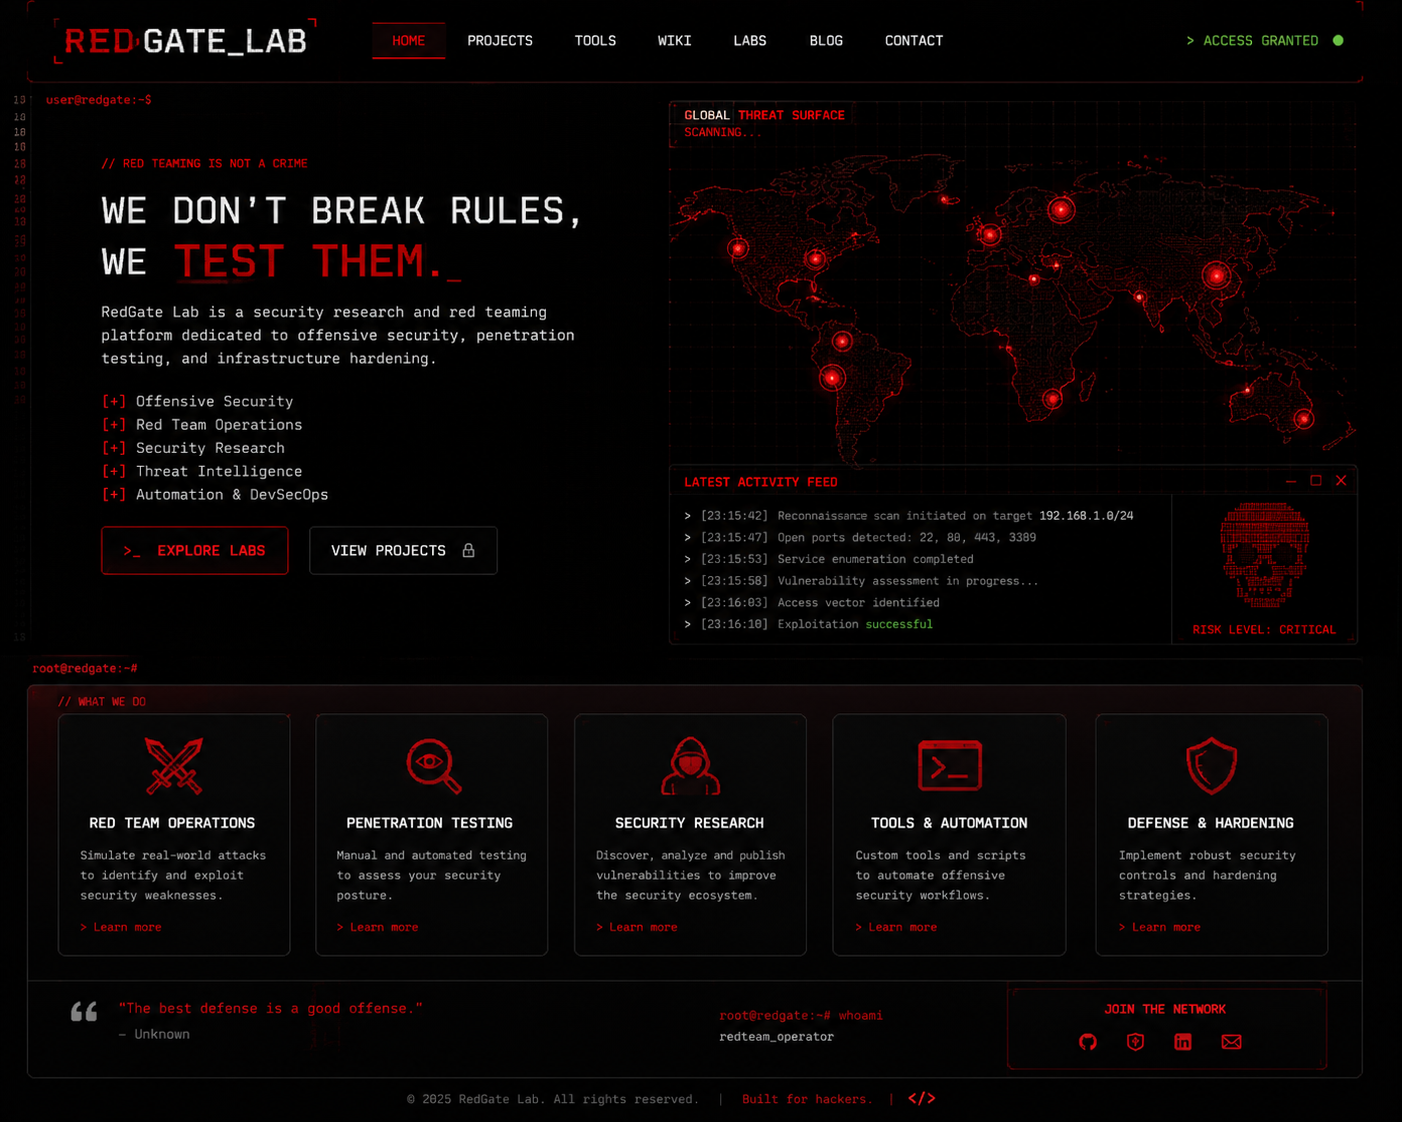
Task: Click the code brackets icon in footer
Action: [922, 1098]
